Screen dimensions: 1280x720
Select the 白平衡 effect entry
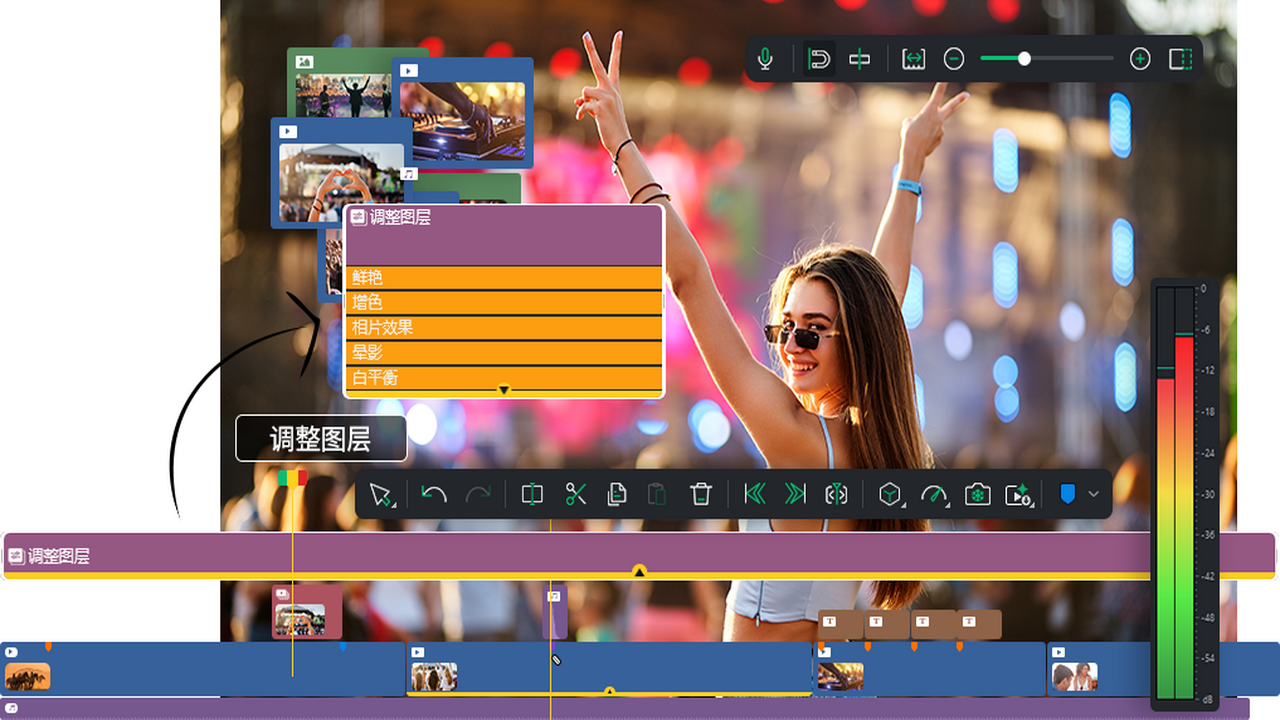coord(504,378)
